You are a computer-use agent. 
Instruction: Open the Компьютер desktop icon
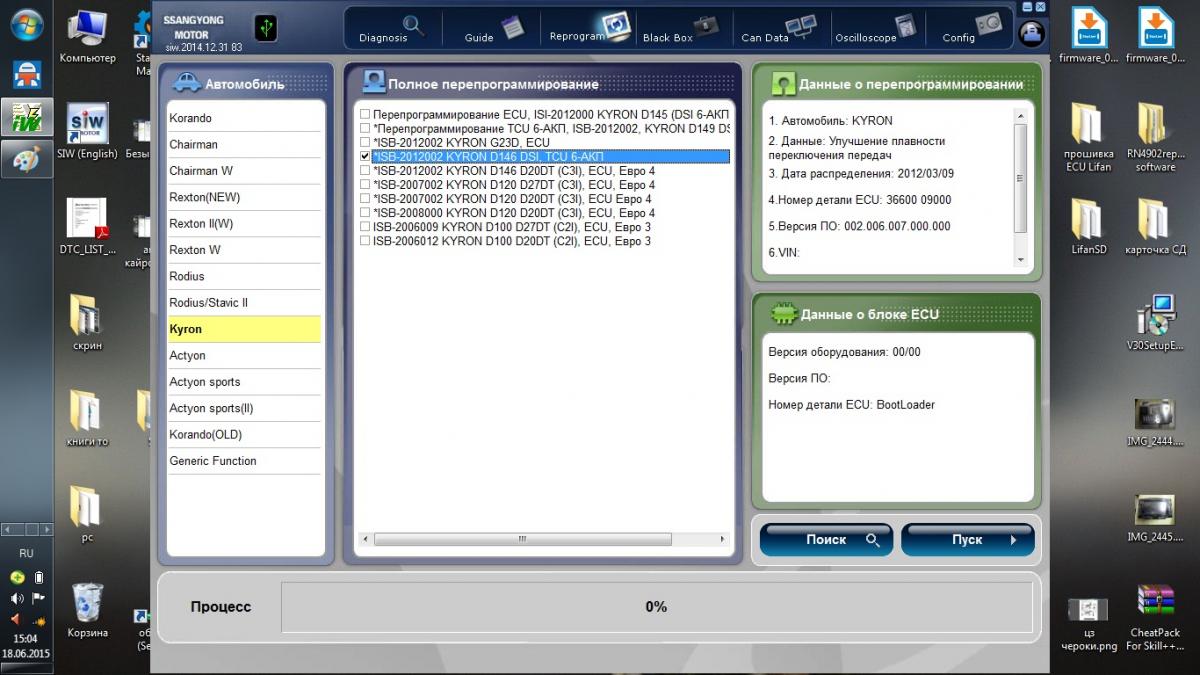tap(87, 36)
